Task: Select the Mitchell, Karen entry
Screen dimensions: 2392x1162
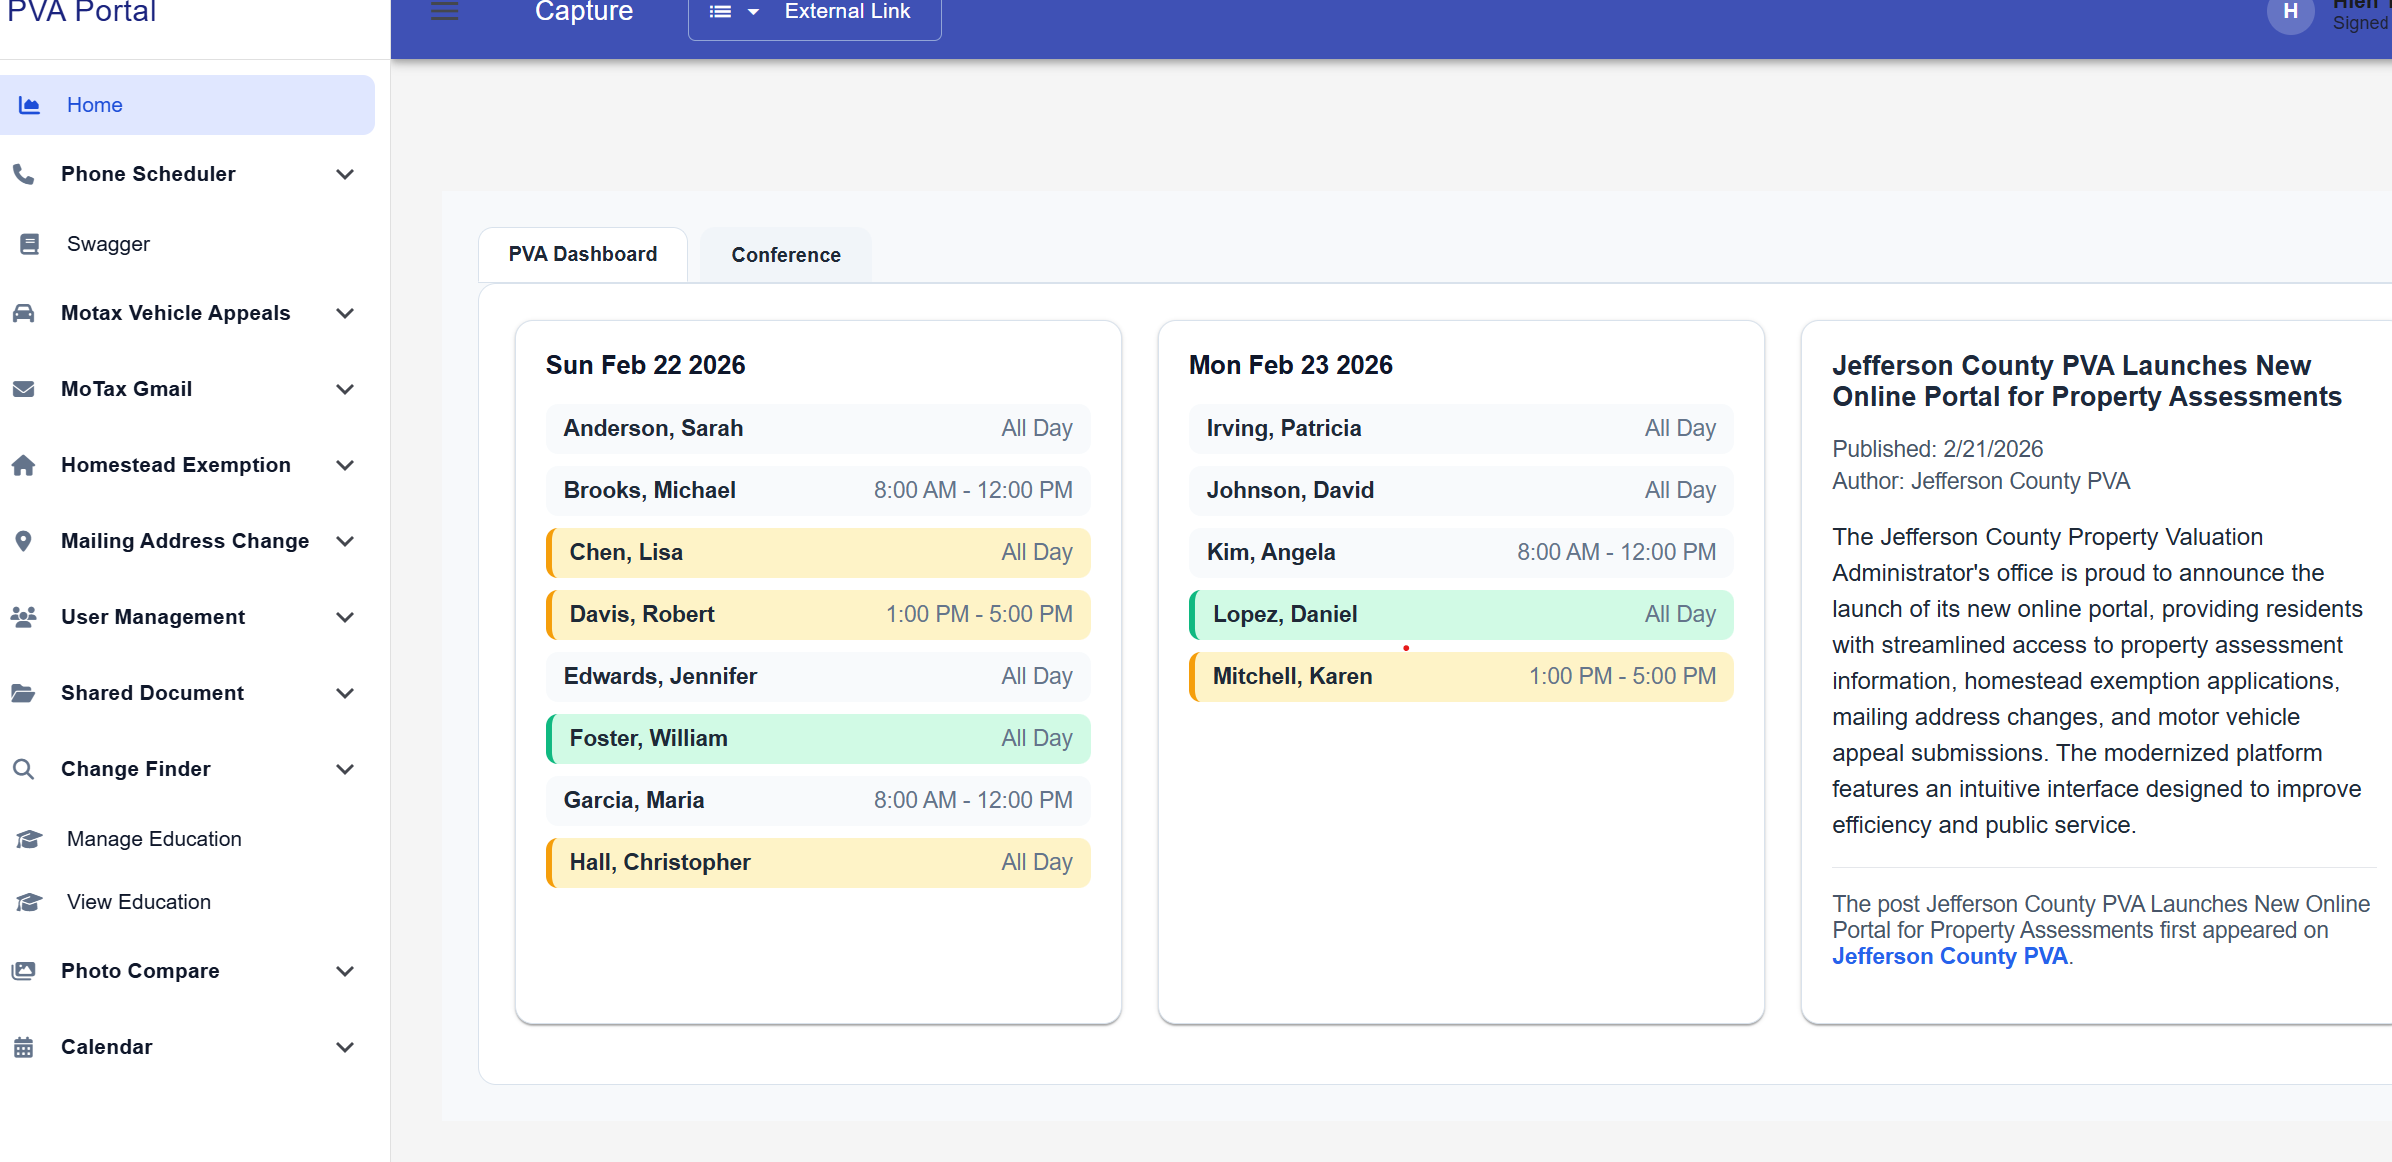Action: [1461, 676]
